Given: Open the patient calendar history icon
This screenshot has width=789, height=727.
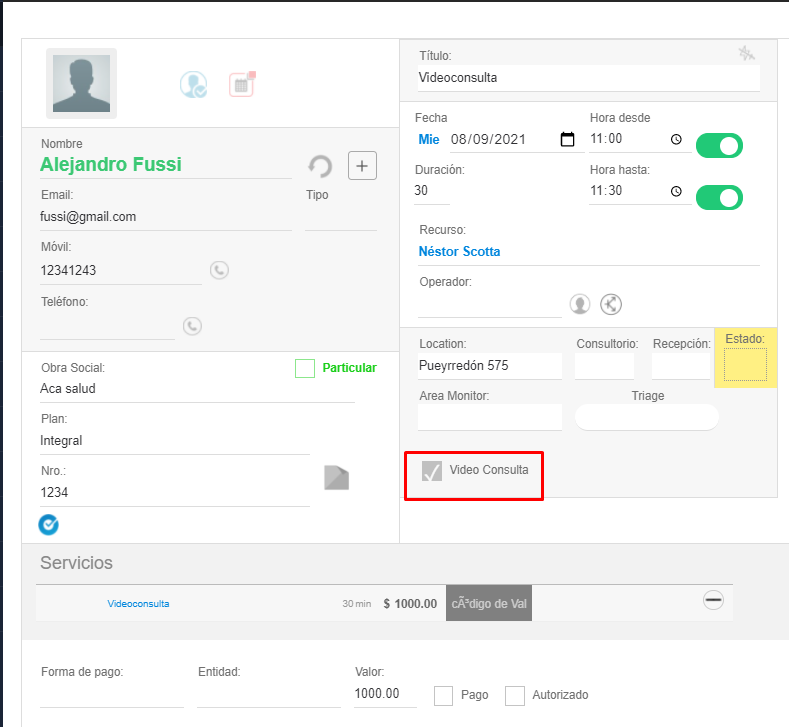Looking at the screenshot, I should (241, 84).
